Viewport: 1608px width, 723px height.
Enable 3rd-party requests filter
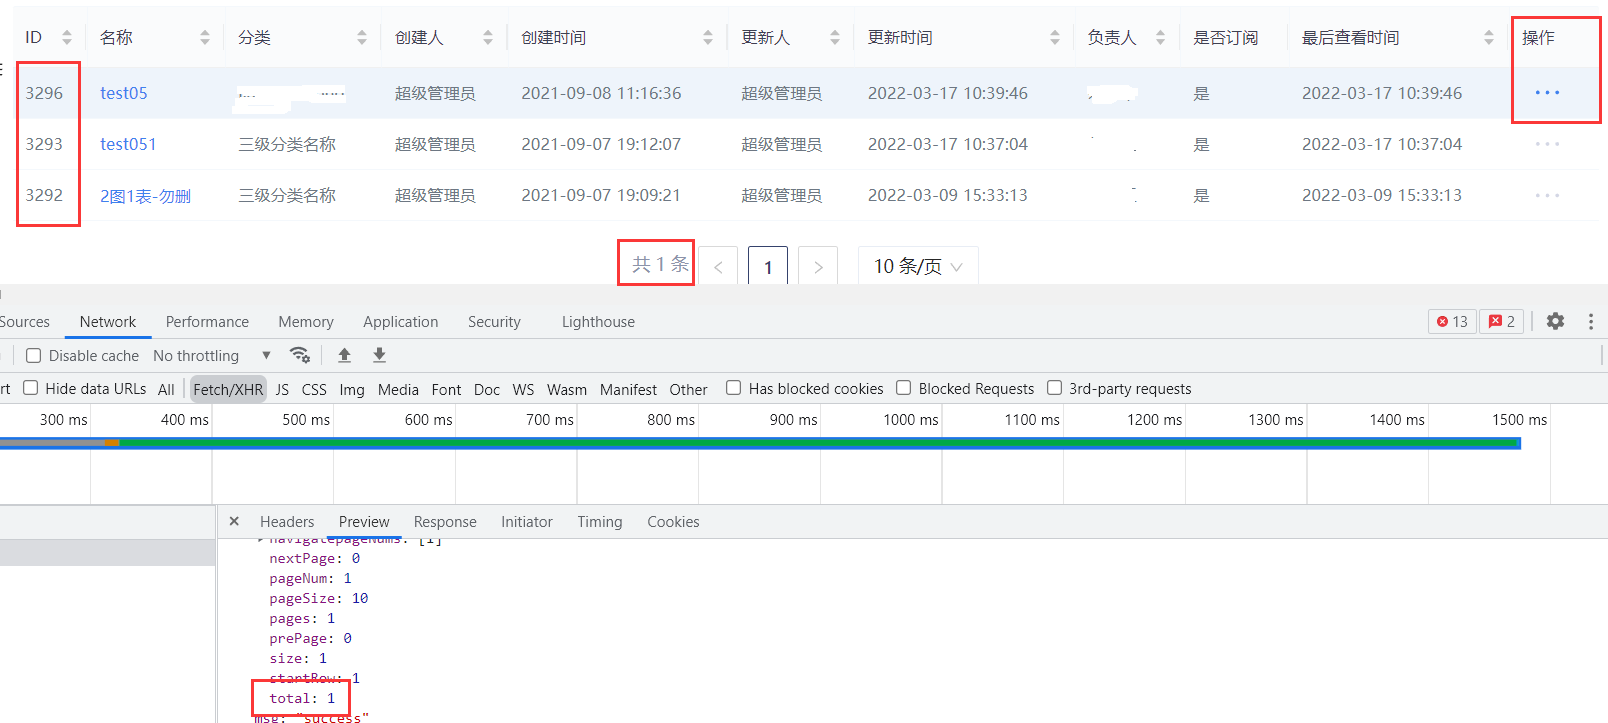1054,388
